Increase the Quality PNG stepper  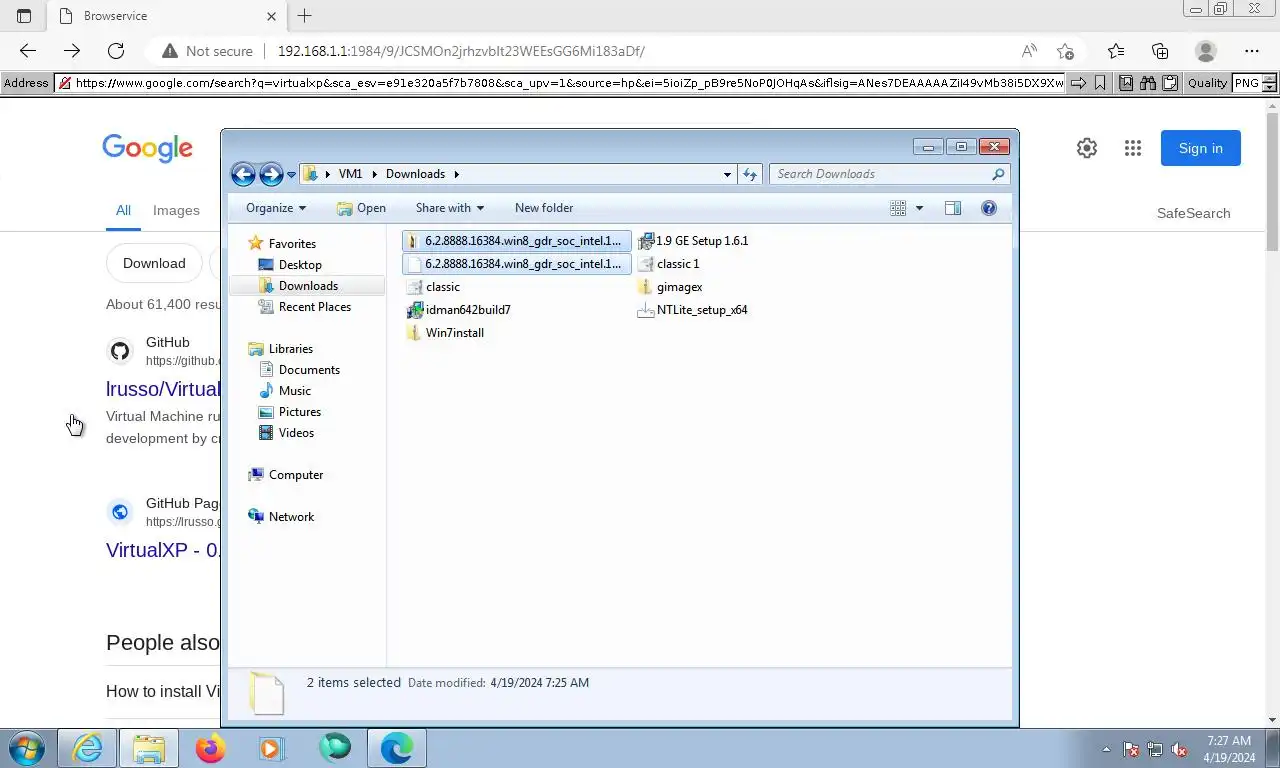[x=1269, y=79]
